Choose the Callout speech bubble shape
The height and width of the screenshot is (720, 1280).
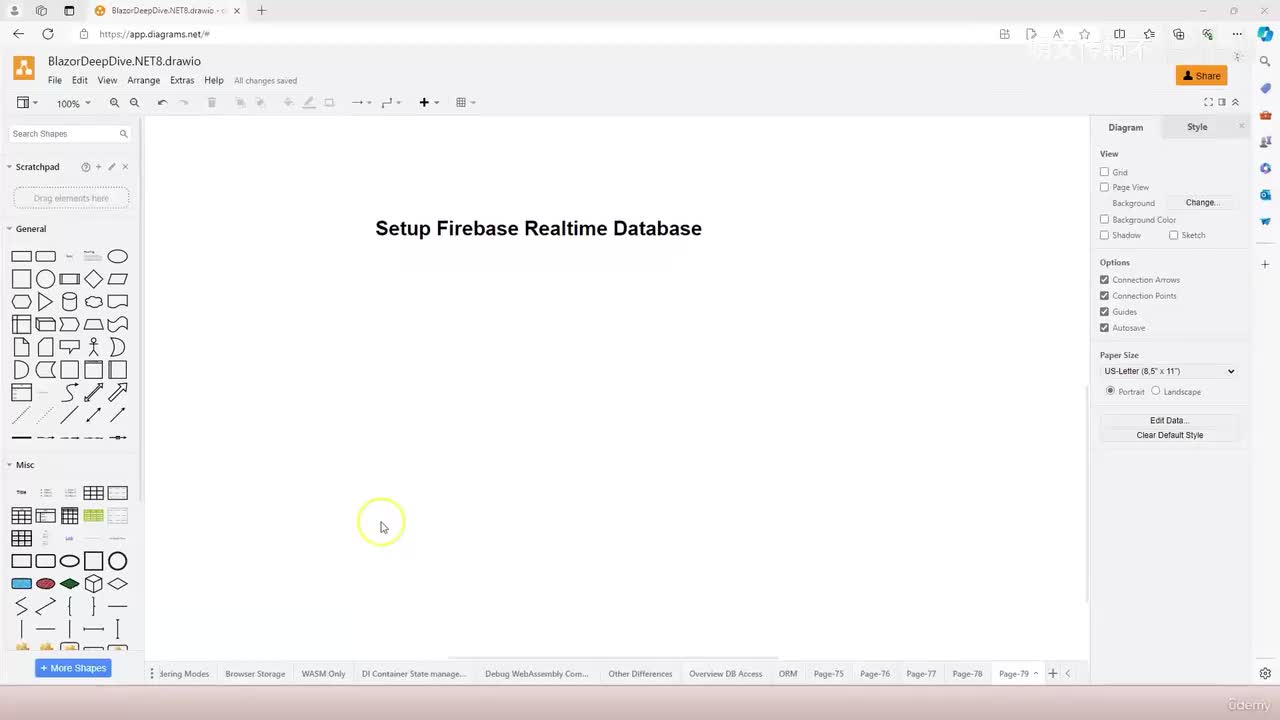[x=70, y=347]
